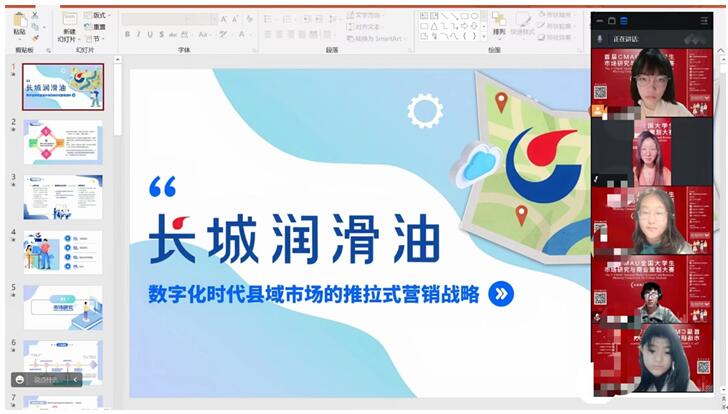Click the bullet list icon

[268, 19]
